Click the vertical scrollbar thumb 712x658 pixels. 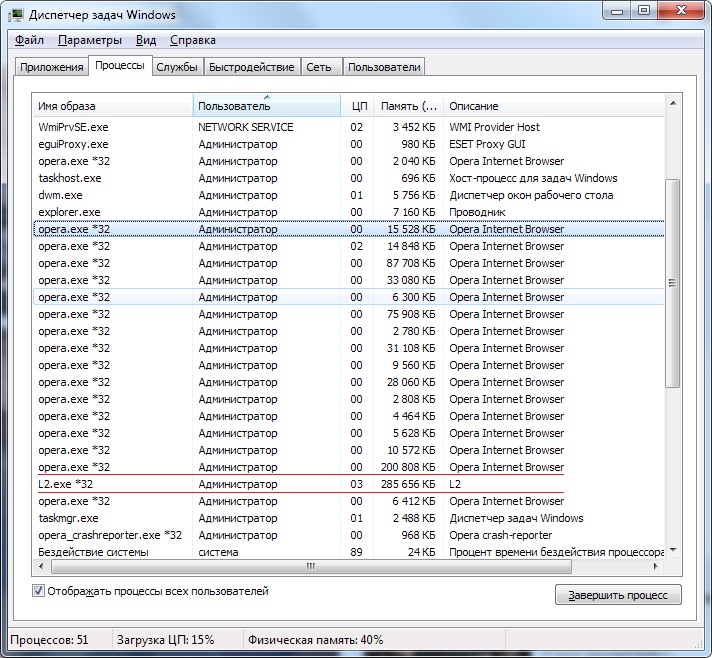[x=672, y=283]
